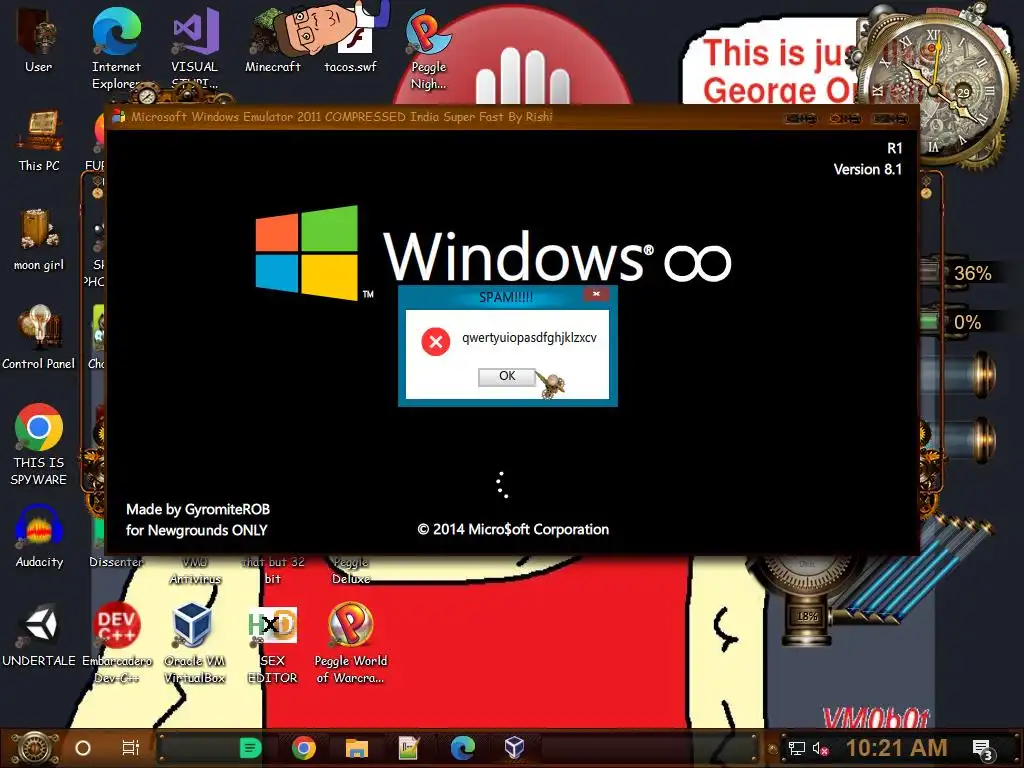Click the 10:21 AM taskbar clock
The height and width of the screenshot is (768, 1024).
click(897, 748)
